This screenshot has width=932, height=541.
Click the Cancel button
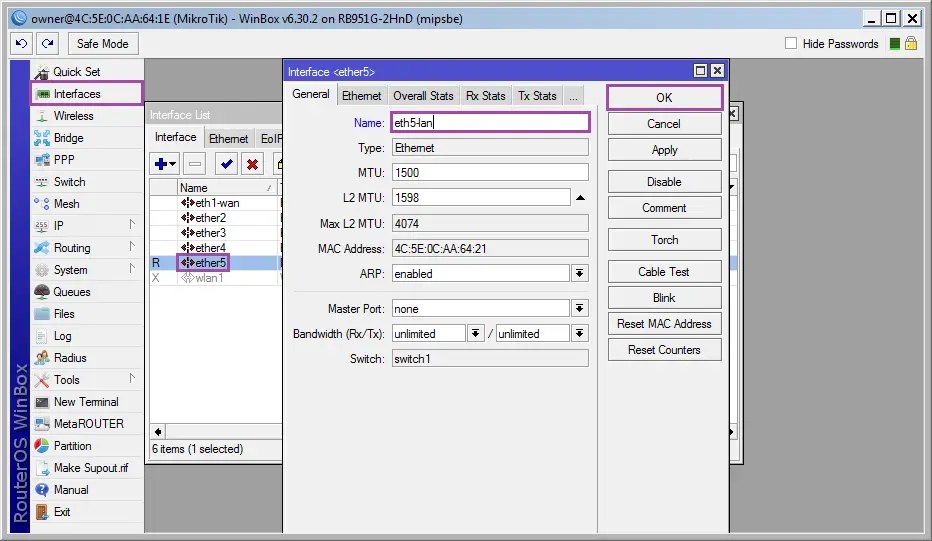665,124
